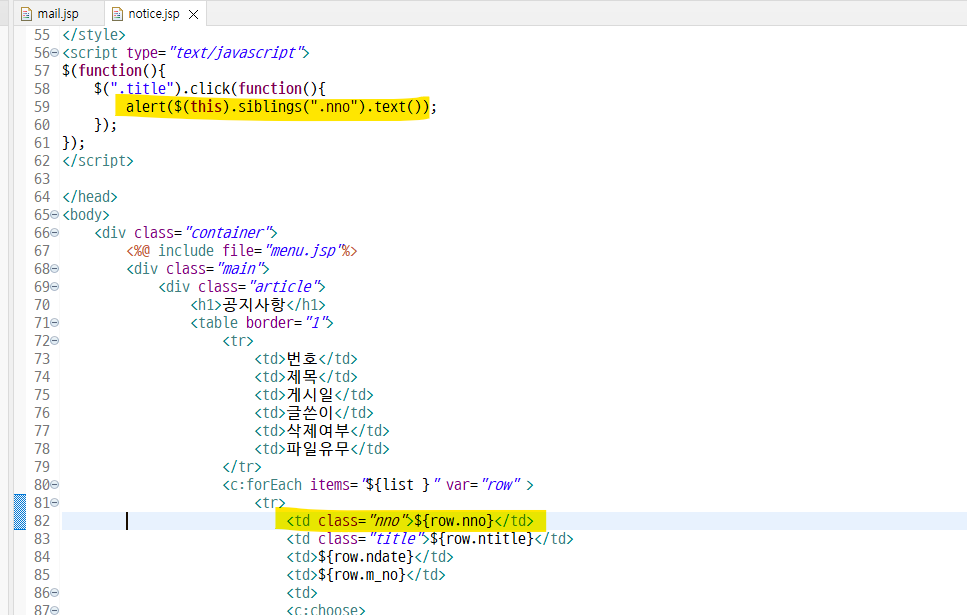The width and height of the screenshot is (967, 615).
Task: Click the $(".title").click line
Action: point(210,89)
